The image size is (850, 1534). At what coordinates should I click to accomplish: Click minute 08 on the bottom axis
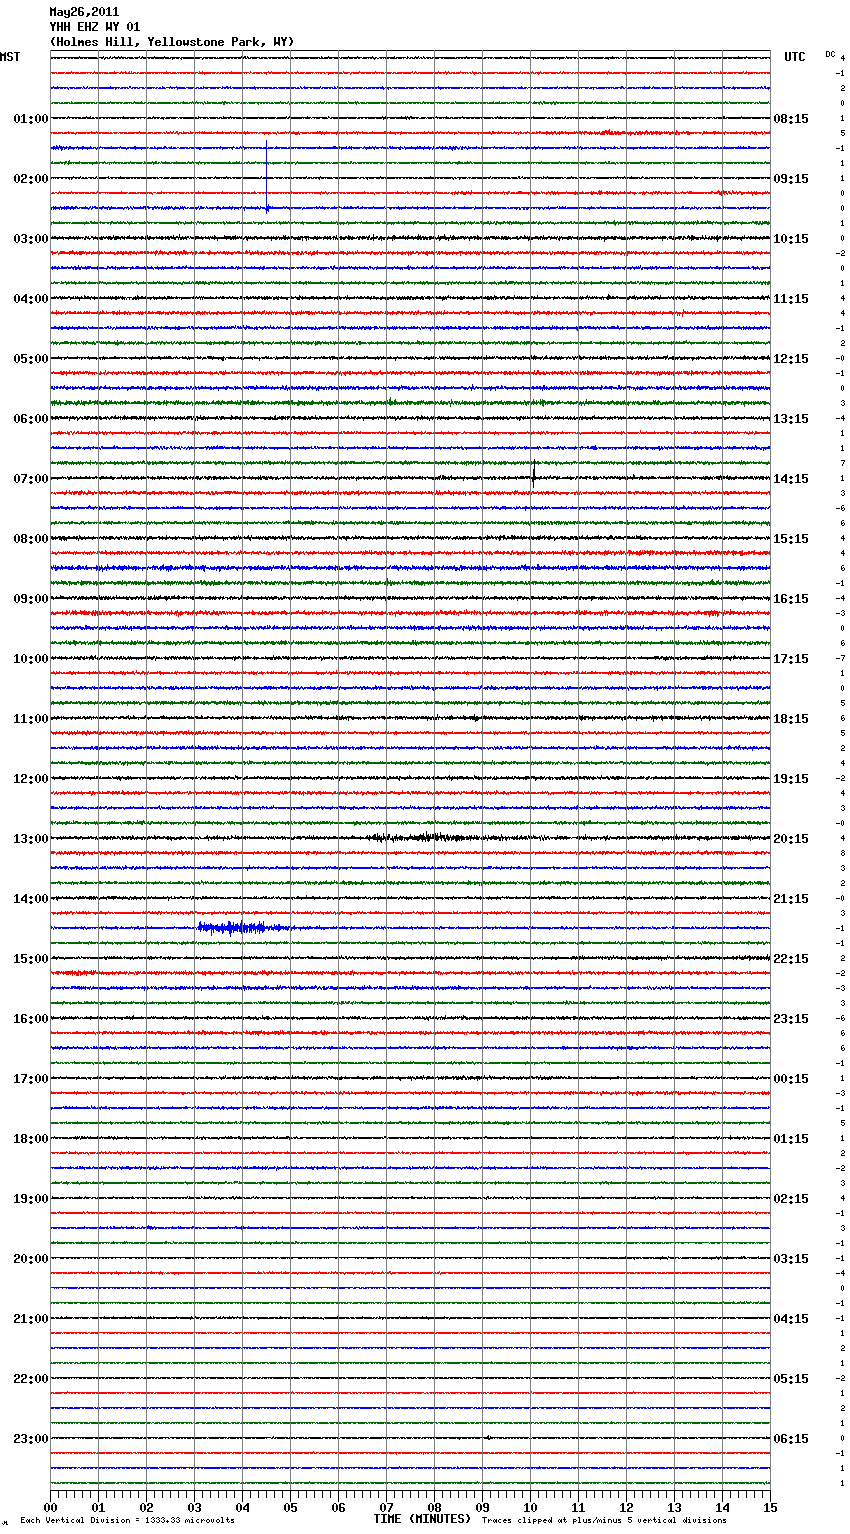pos(434,1507)
